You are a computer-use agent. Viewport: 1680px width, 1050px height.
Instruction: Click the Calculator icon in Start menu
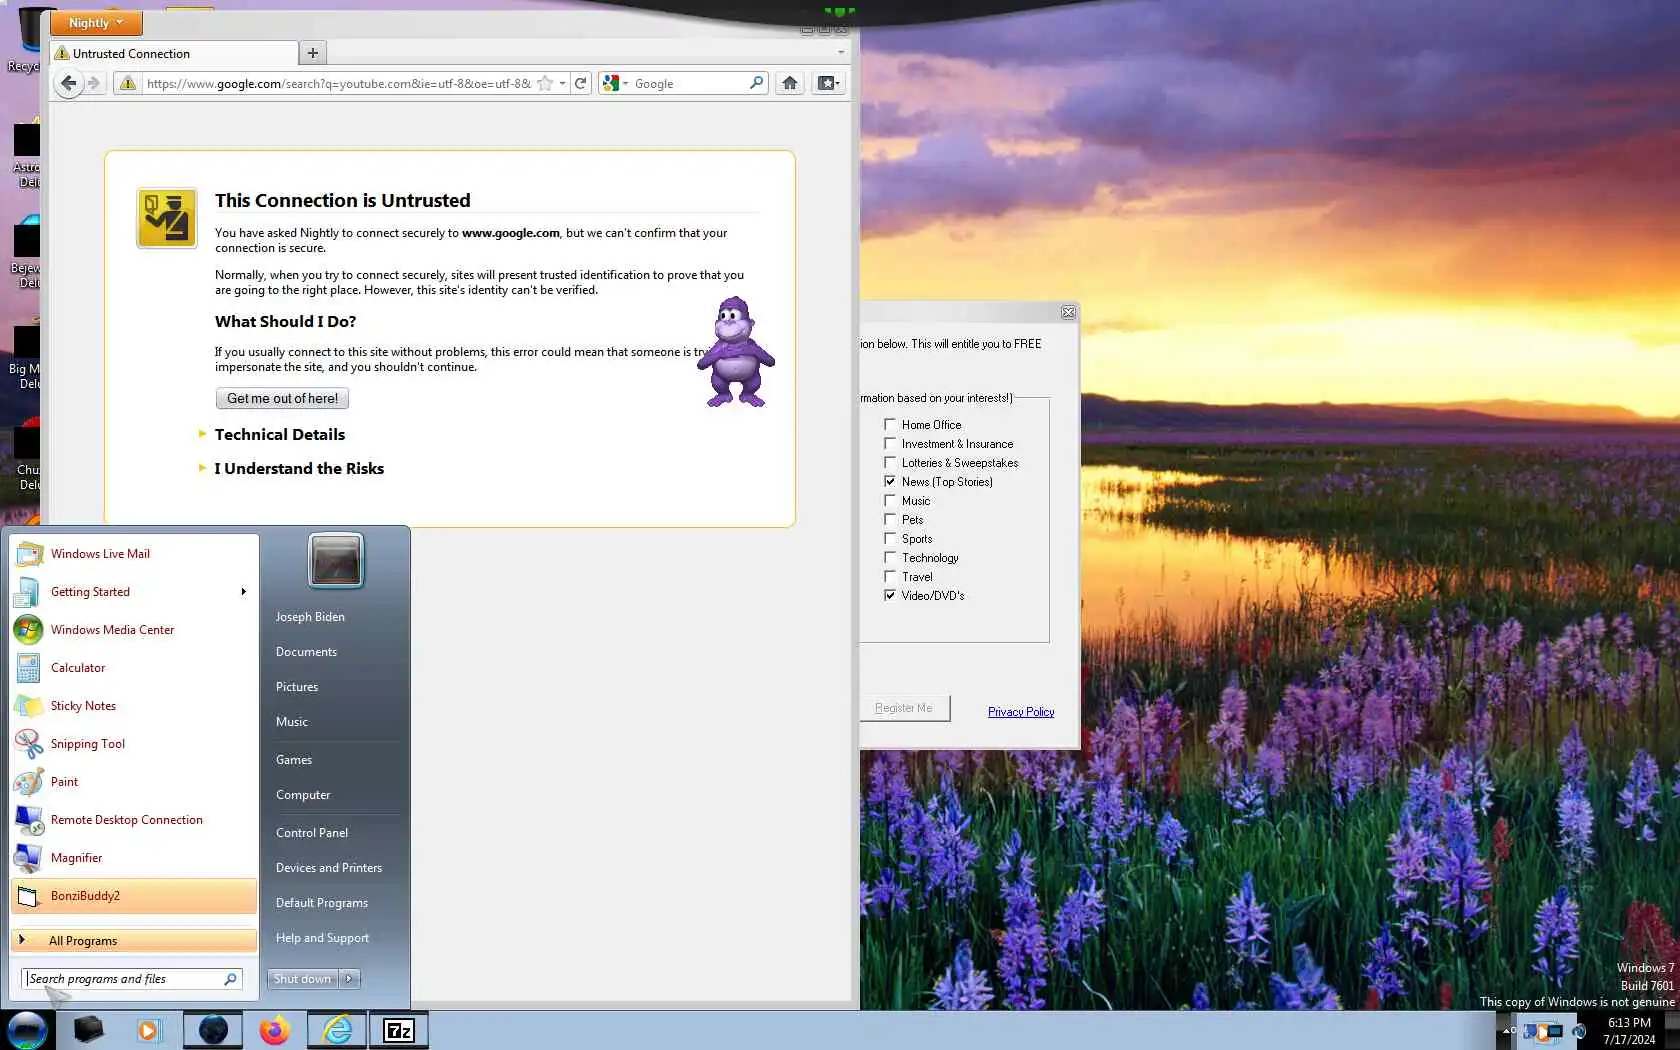point(28,668)
